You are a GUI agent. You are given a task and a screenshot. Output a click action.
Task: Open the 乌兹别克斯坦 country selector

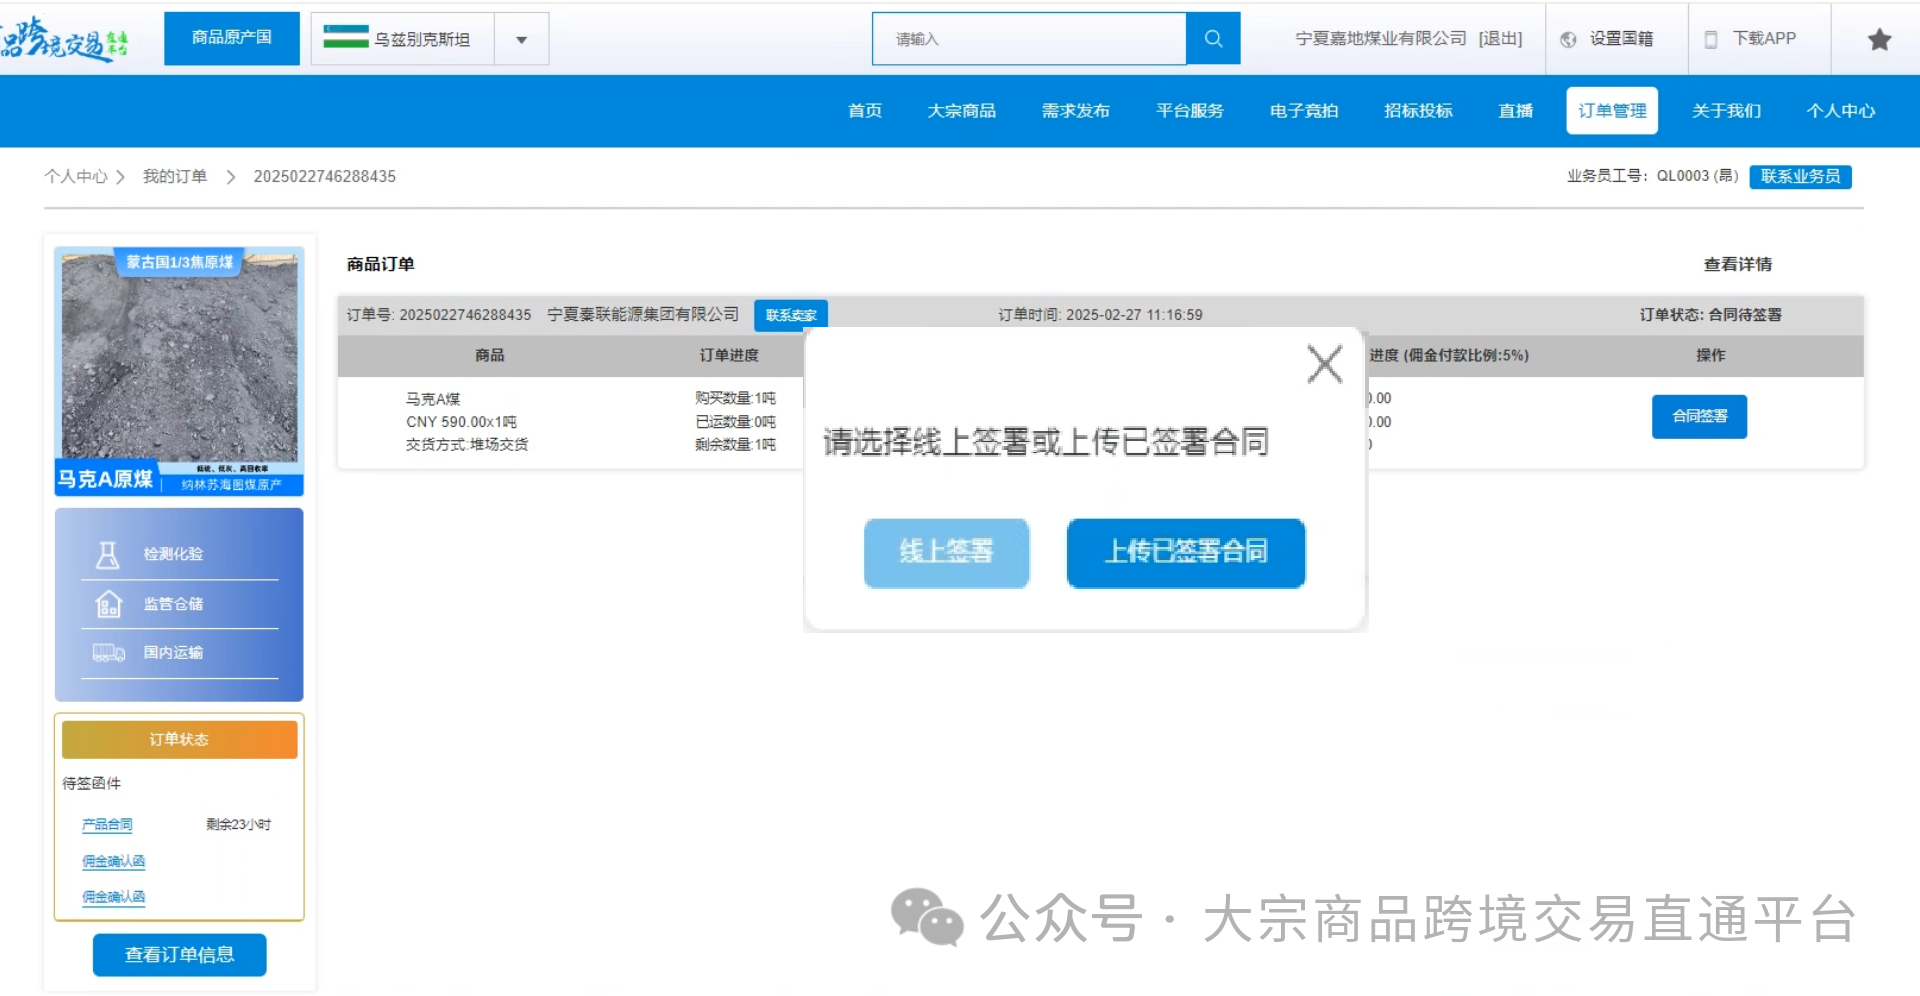point(421,40)
